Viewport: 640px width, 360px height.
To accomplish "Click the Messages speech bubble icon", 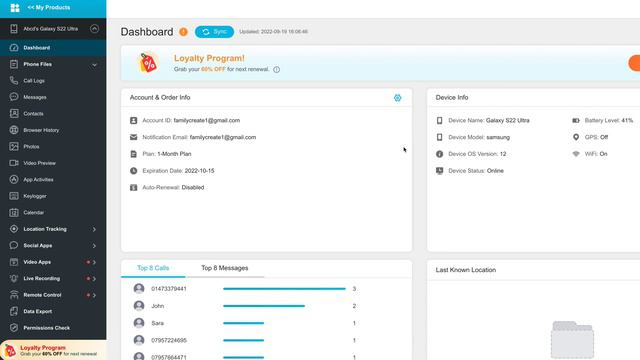I will pos(14,97).
